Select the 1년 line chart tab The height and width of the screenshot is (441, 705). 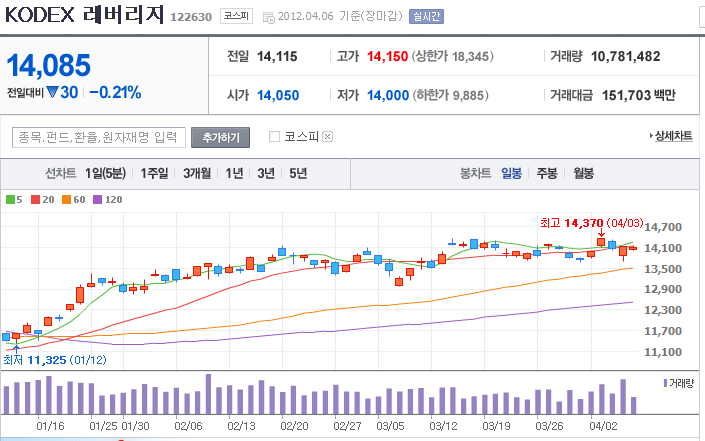click(234, 173)
